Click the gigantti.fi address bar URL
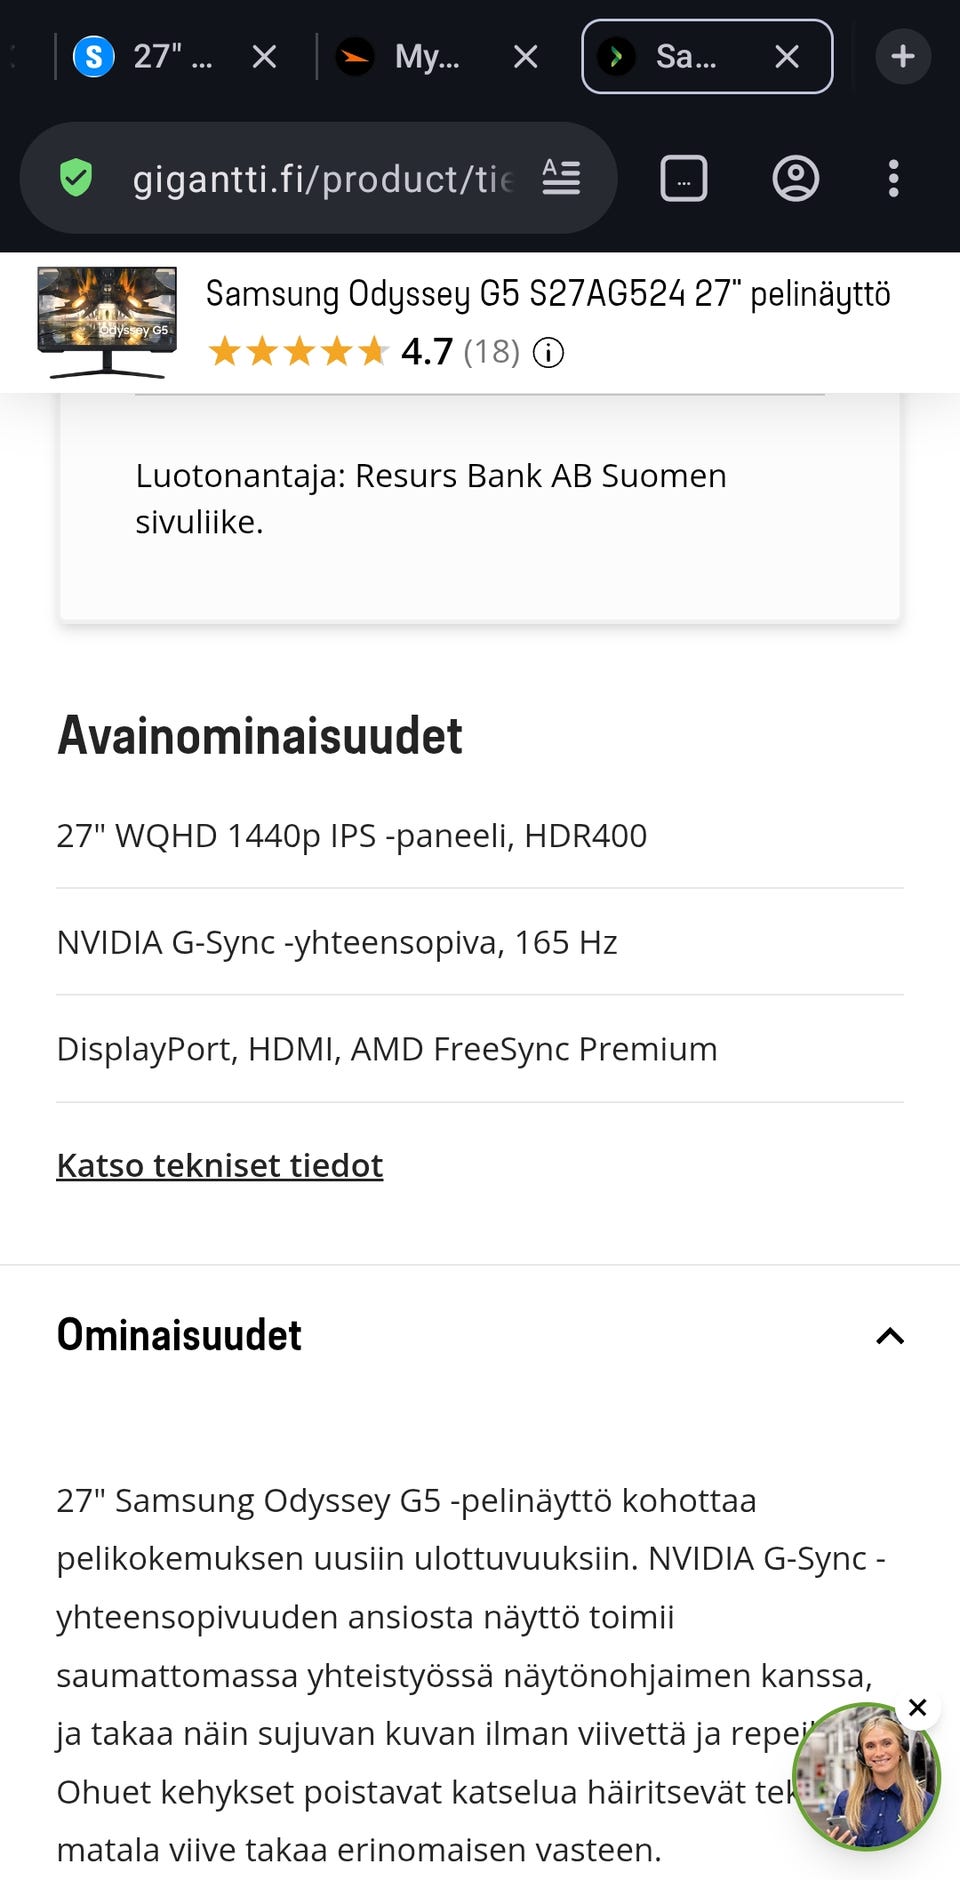 [322, 179]
